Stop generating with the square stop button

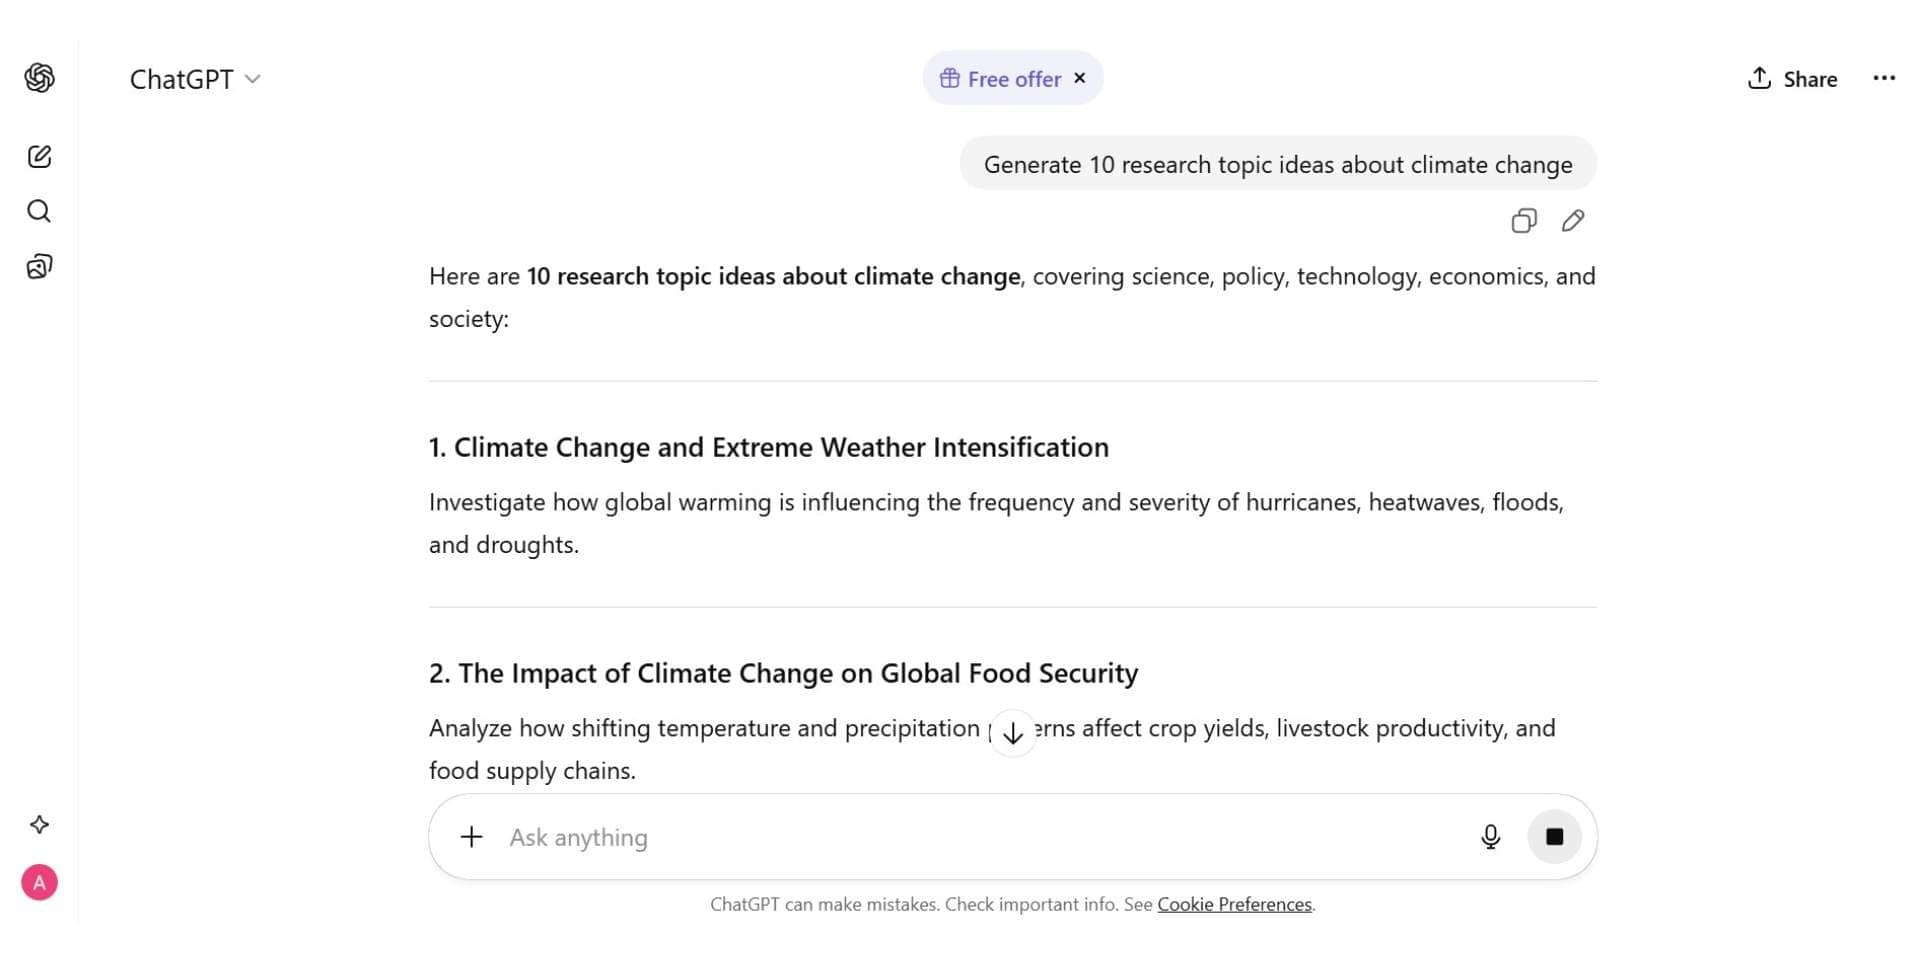(x=1554, y=837)
